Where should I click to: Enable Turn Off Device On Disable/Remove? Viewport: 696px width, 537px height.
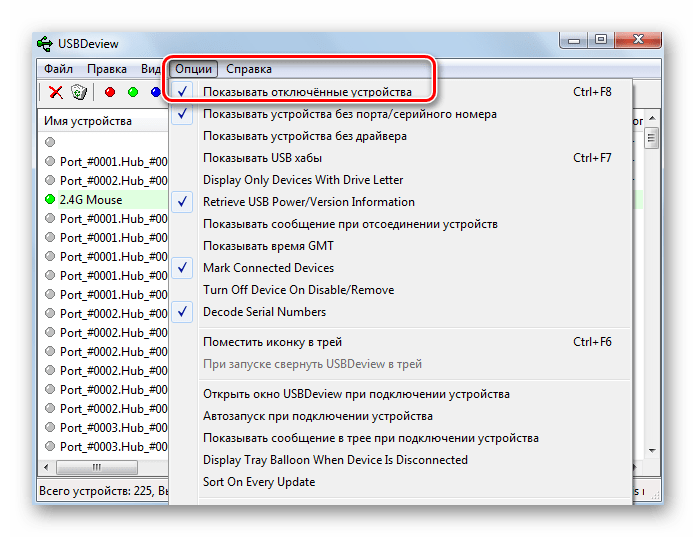(x=400, y=290)
